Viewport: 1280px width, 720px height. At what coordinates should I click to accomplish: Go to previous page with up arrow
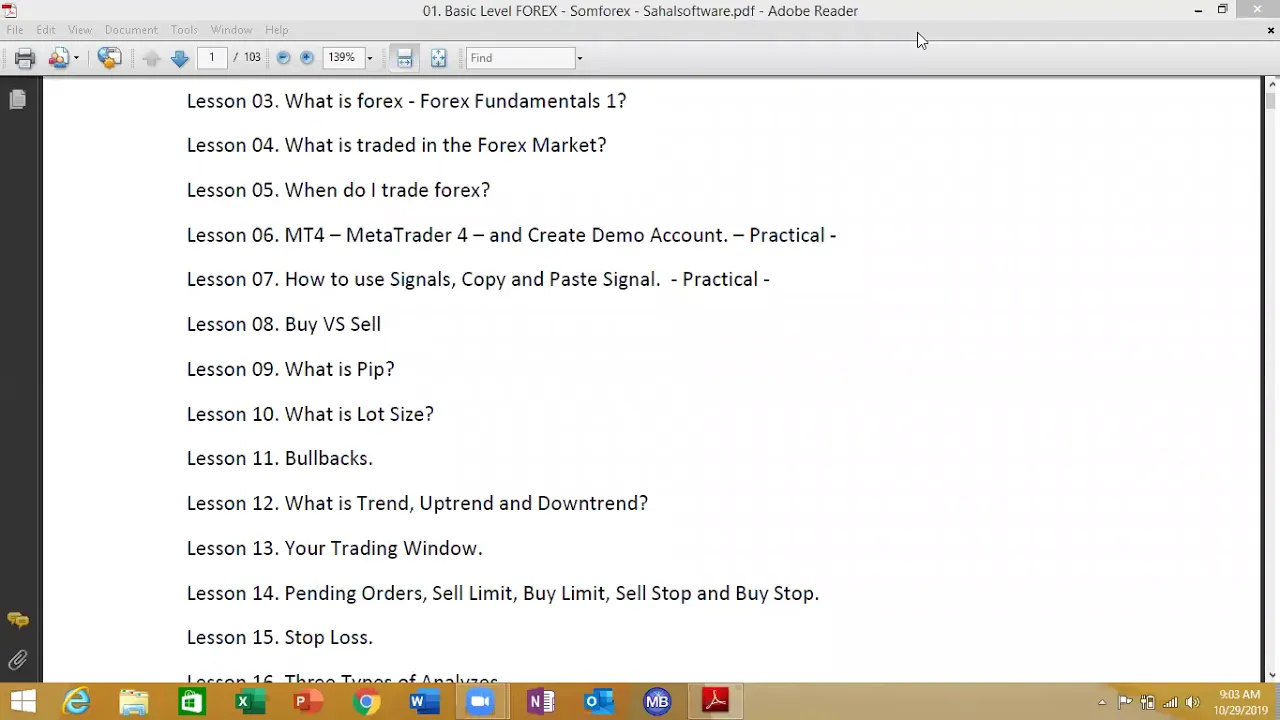coord(151,58)
